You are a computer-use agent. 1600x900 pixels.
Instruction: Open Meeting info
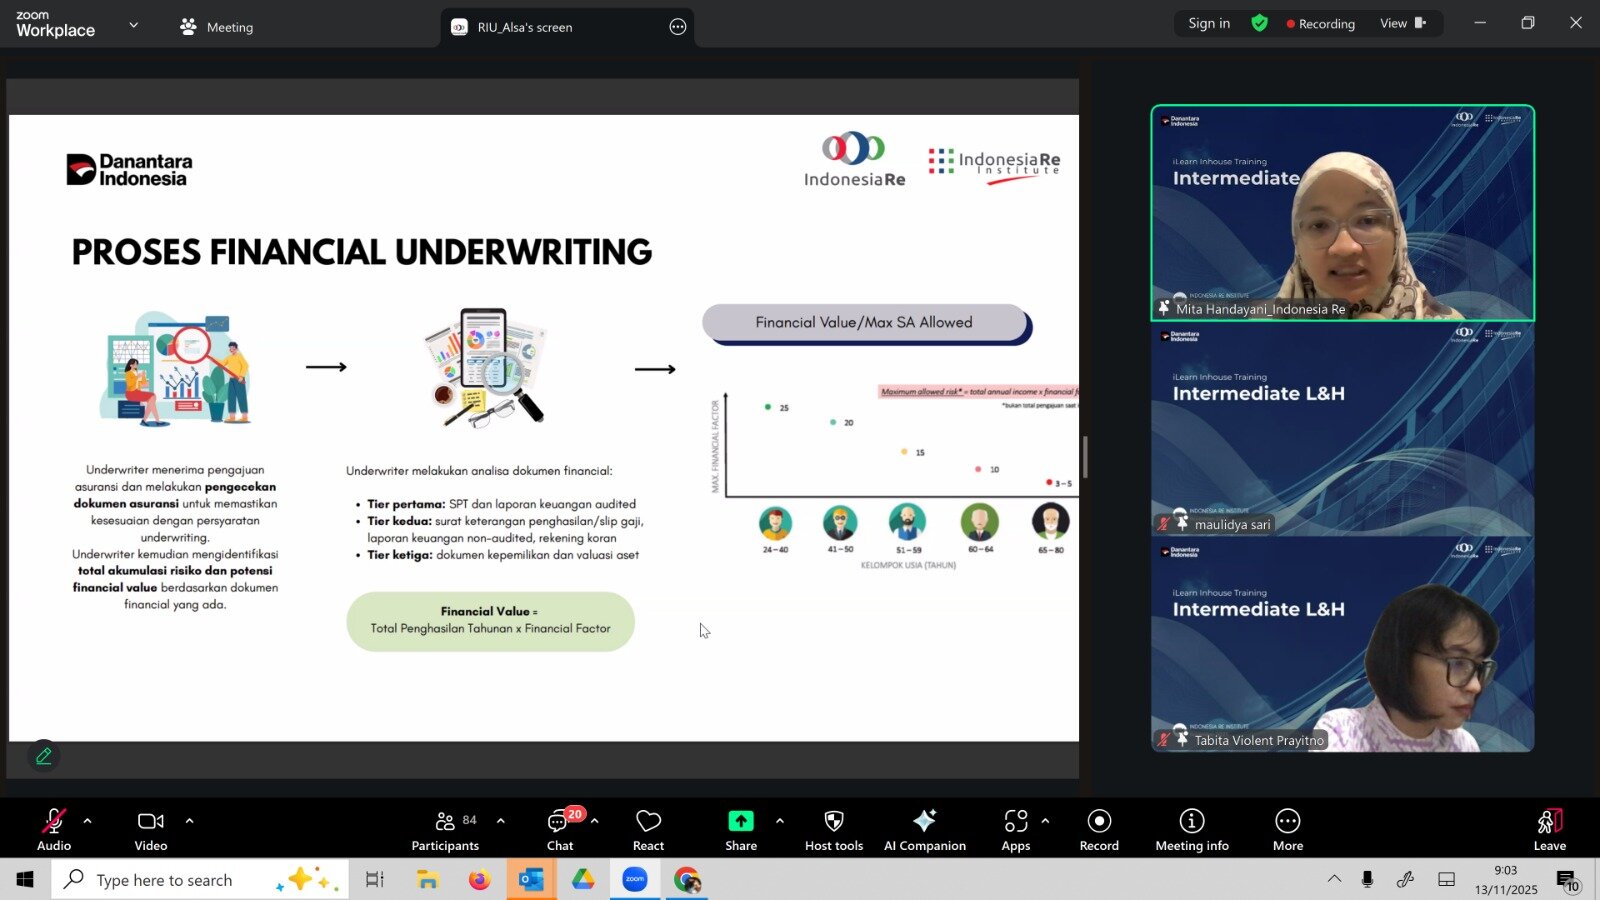tap(1191, 829)
